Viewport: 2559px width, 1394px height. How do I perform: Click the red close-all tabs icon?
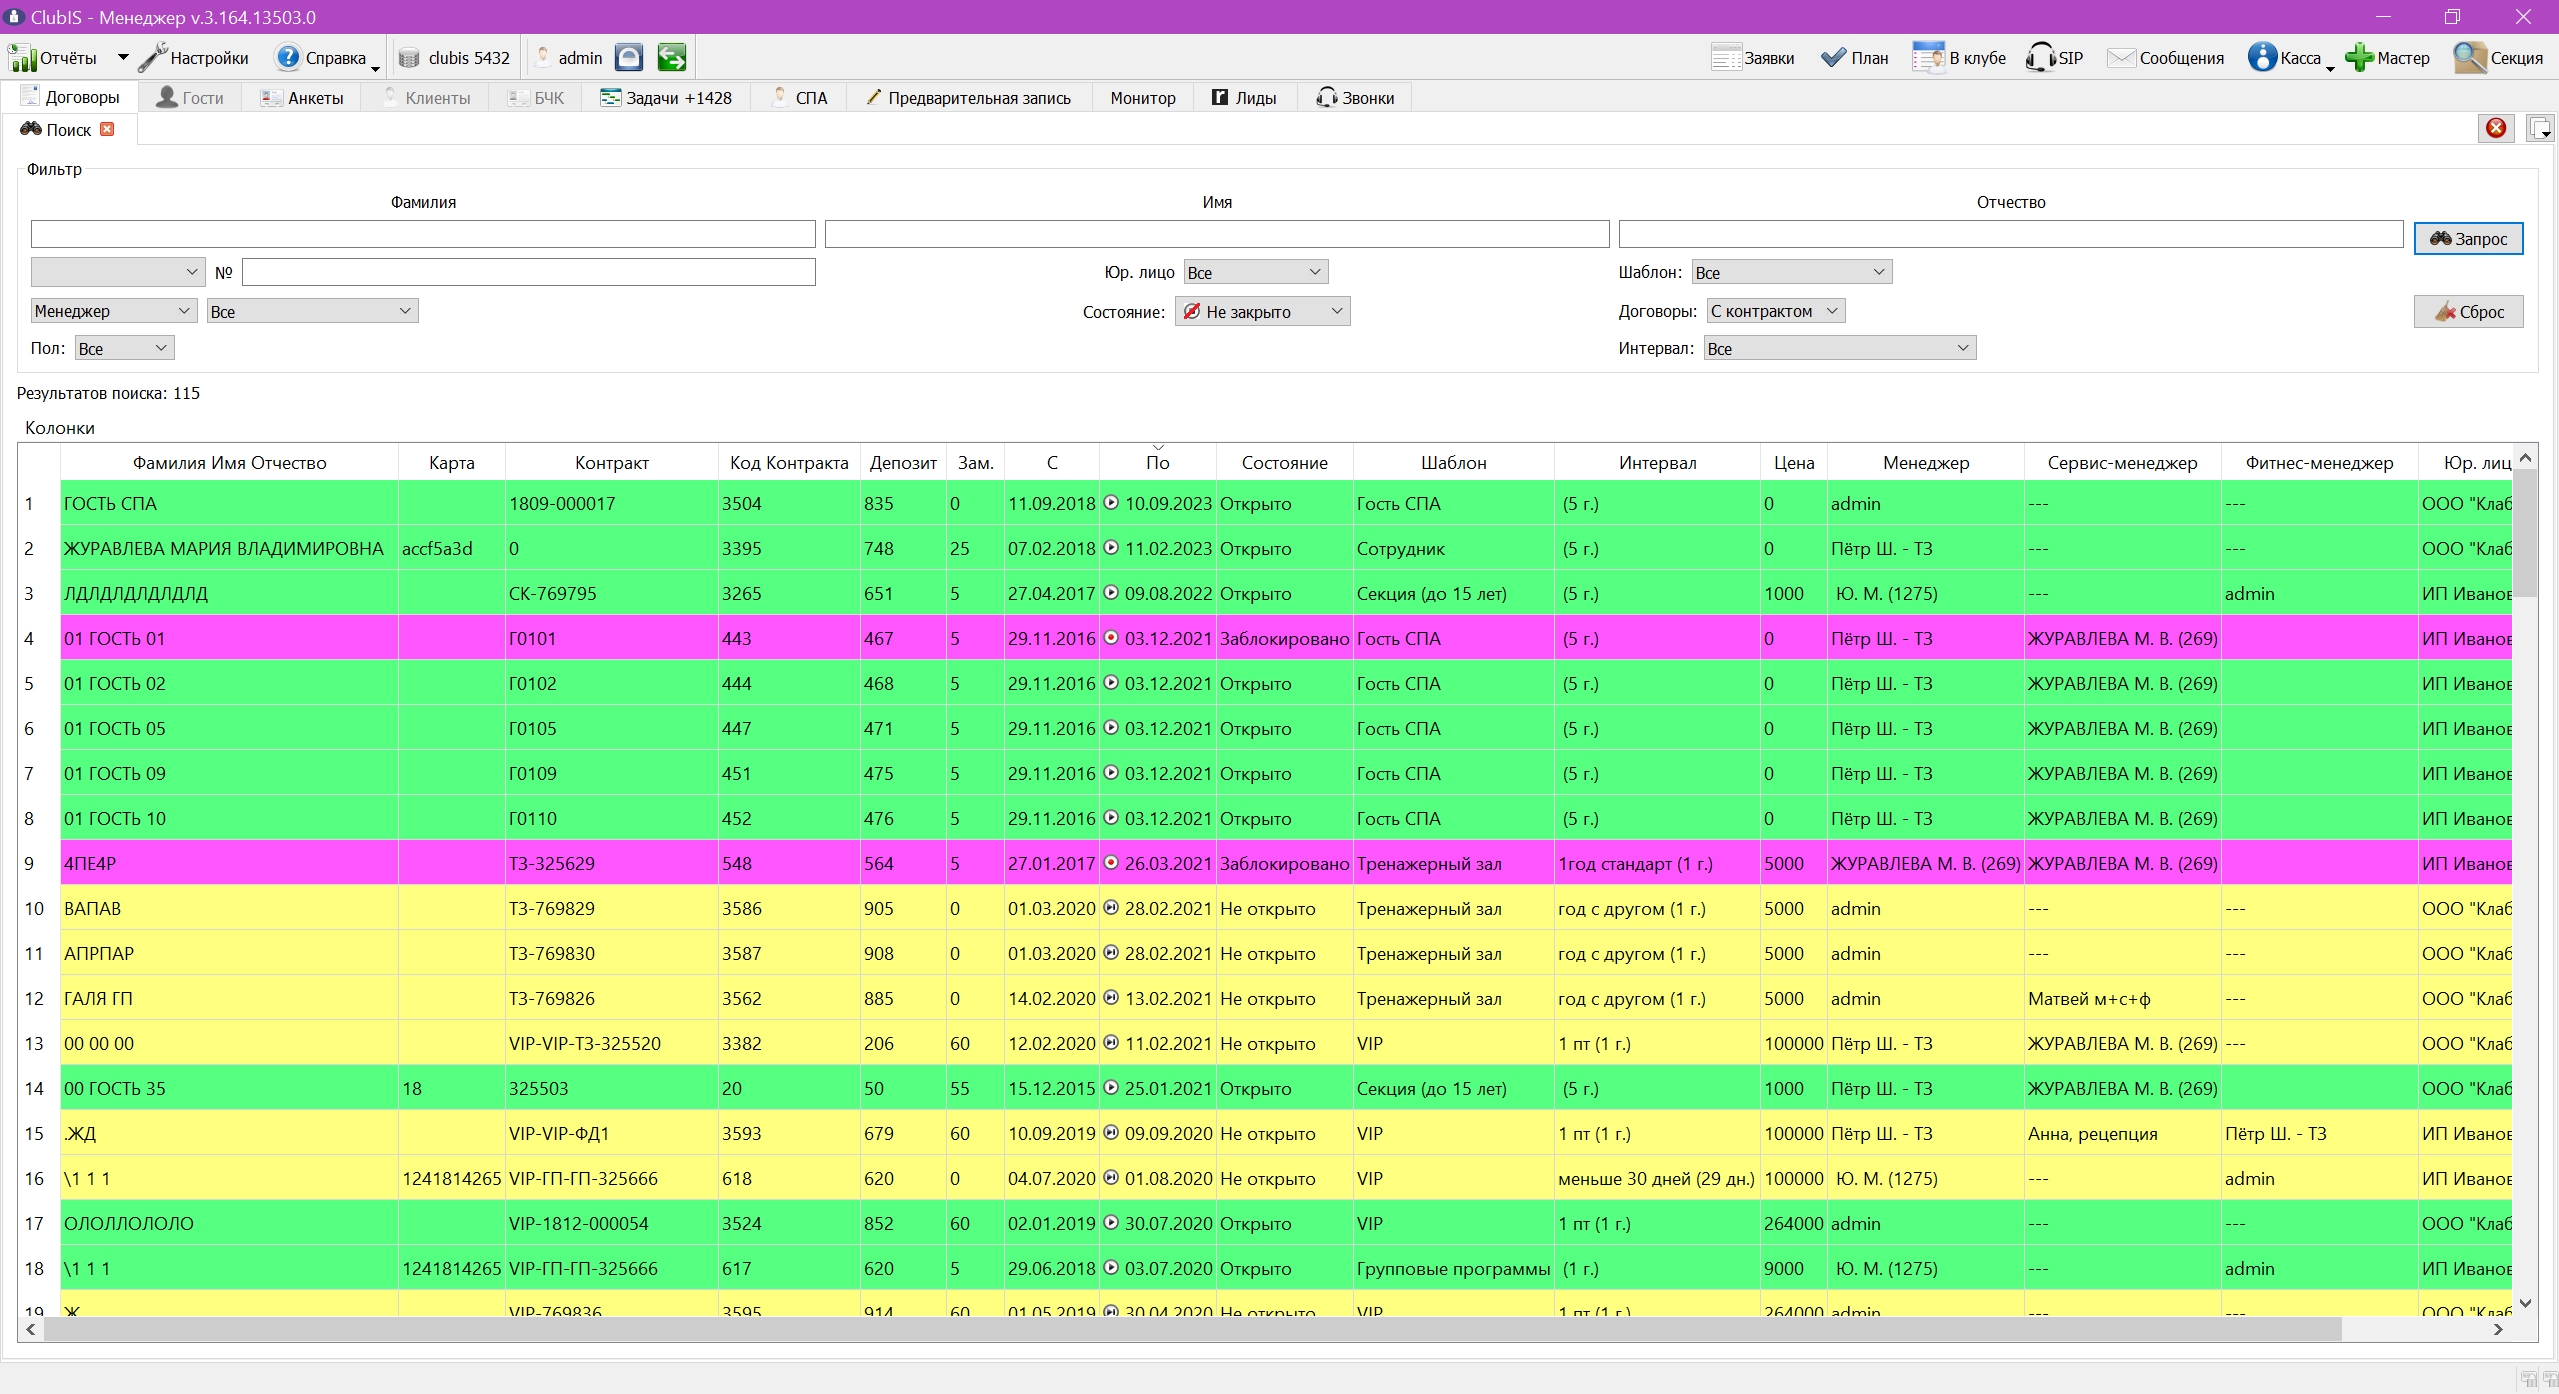(2496, 128)
